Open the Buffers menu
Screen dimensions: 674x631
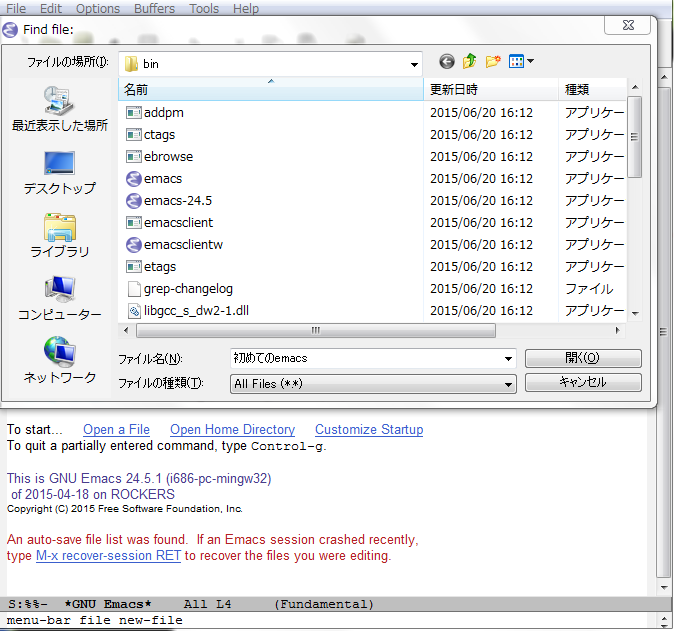(154, 8)
